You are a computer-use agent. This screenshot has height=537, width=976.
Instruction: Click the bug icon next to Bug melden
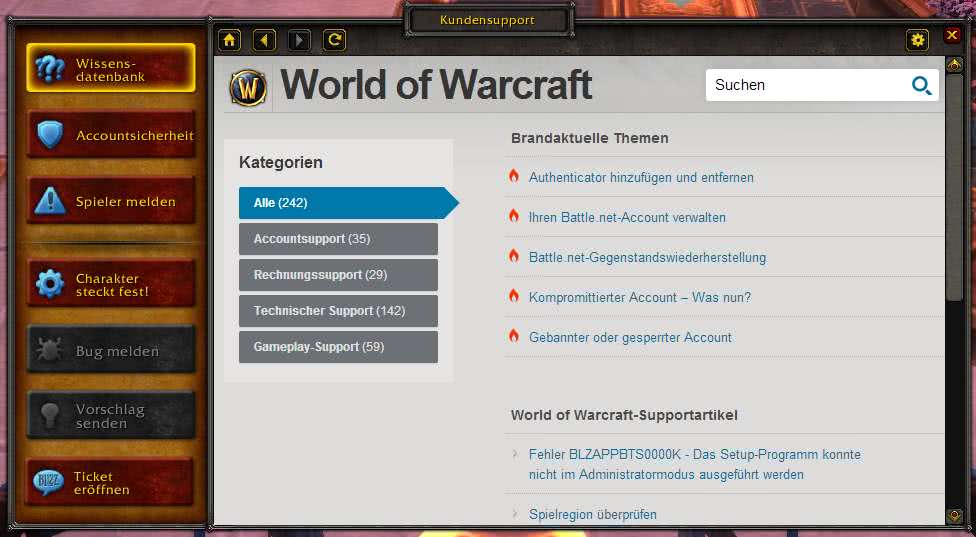pyautogui.click(x=50, y=350)
